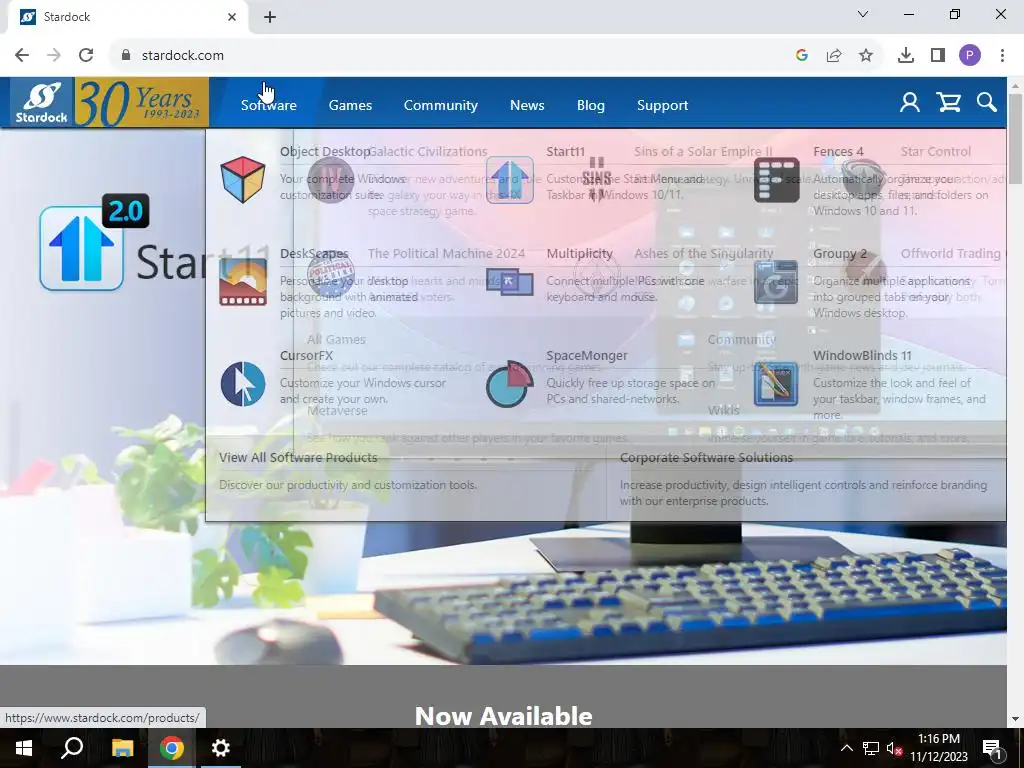This screenshot has width=1024, height=768.
Task: Open Groupy 2 title link
Action: (x=840, y=253)
